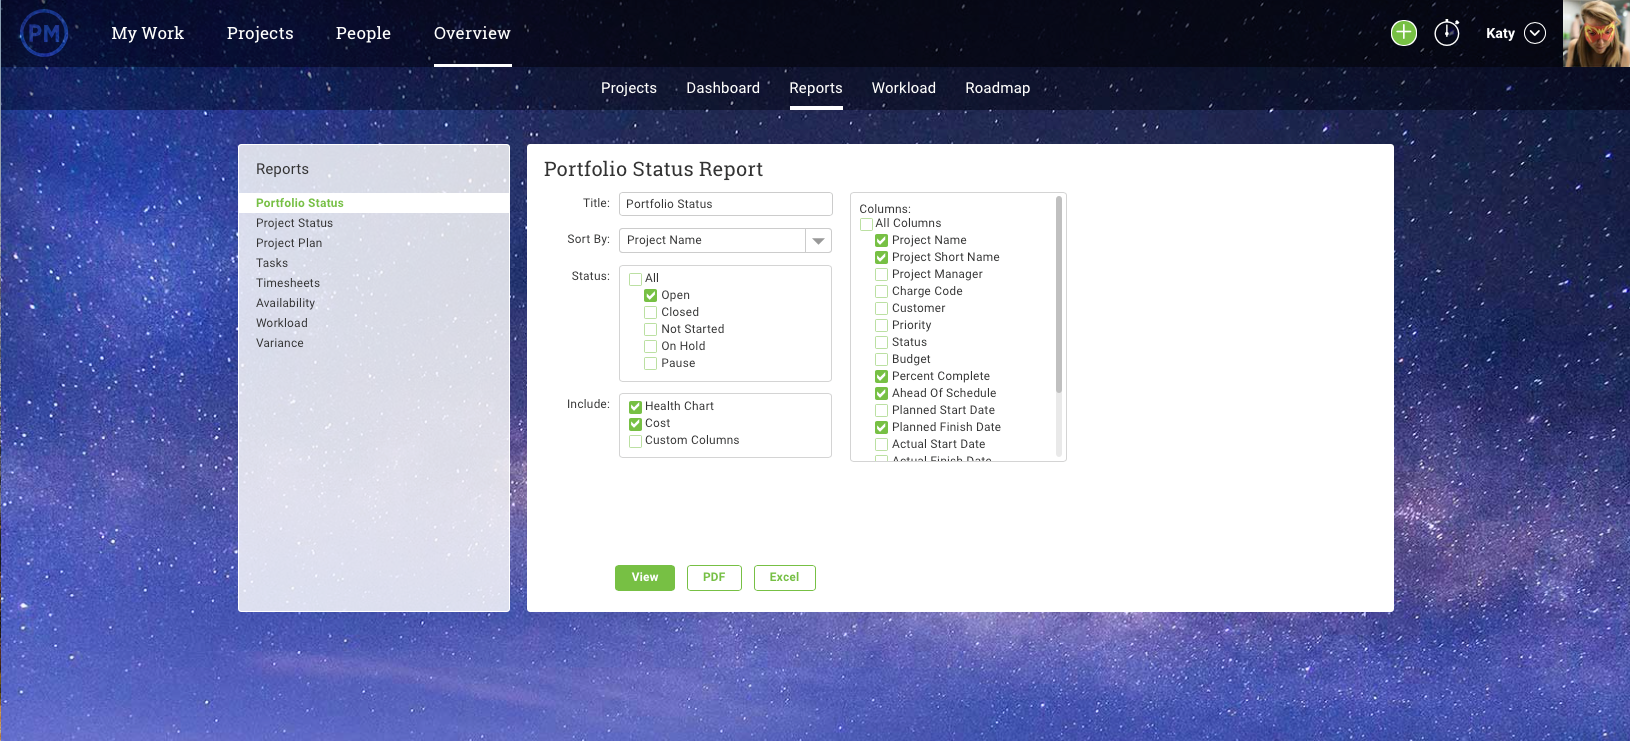Open the Workload report in sidebar
The height and width of the screenshot is (741, 1630).
(282, 323)
